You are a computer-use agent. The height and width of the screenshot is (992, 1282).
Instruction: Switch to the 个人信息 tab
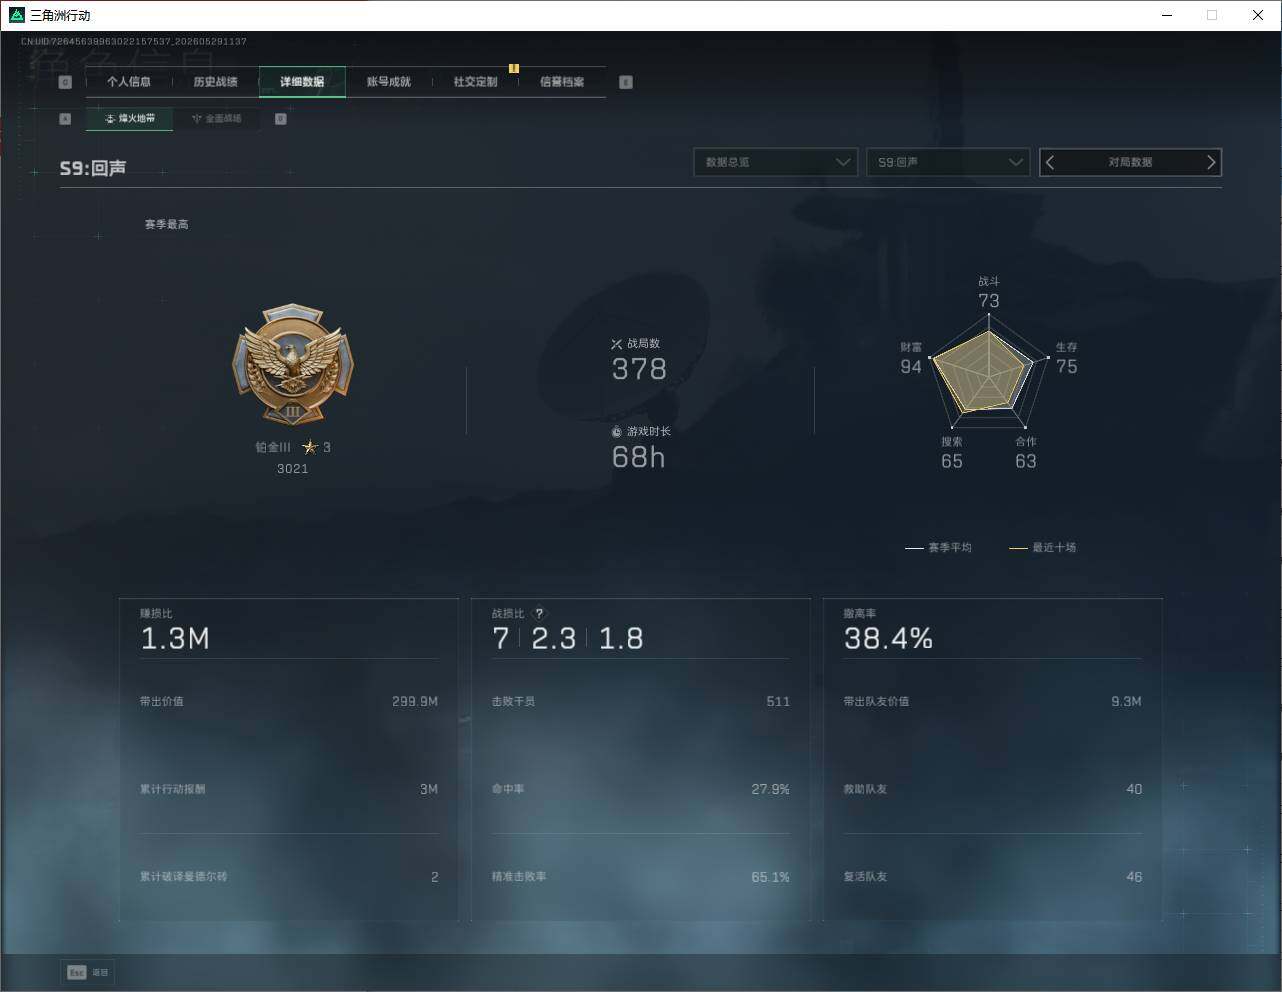pos(129,82)
